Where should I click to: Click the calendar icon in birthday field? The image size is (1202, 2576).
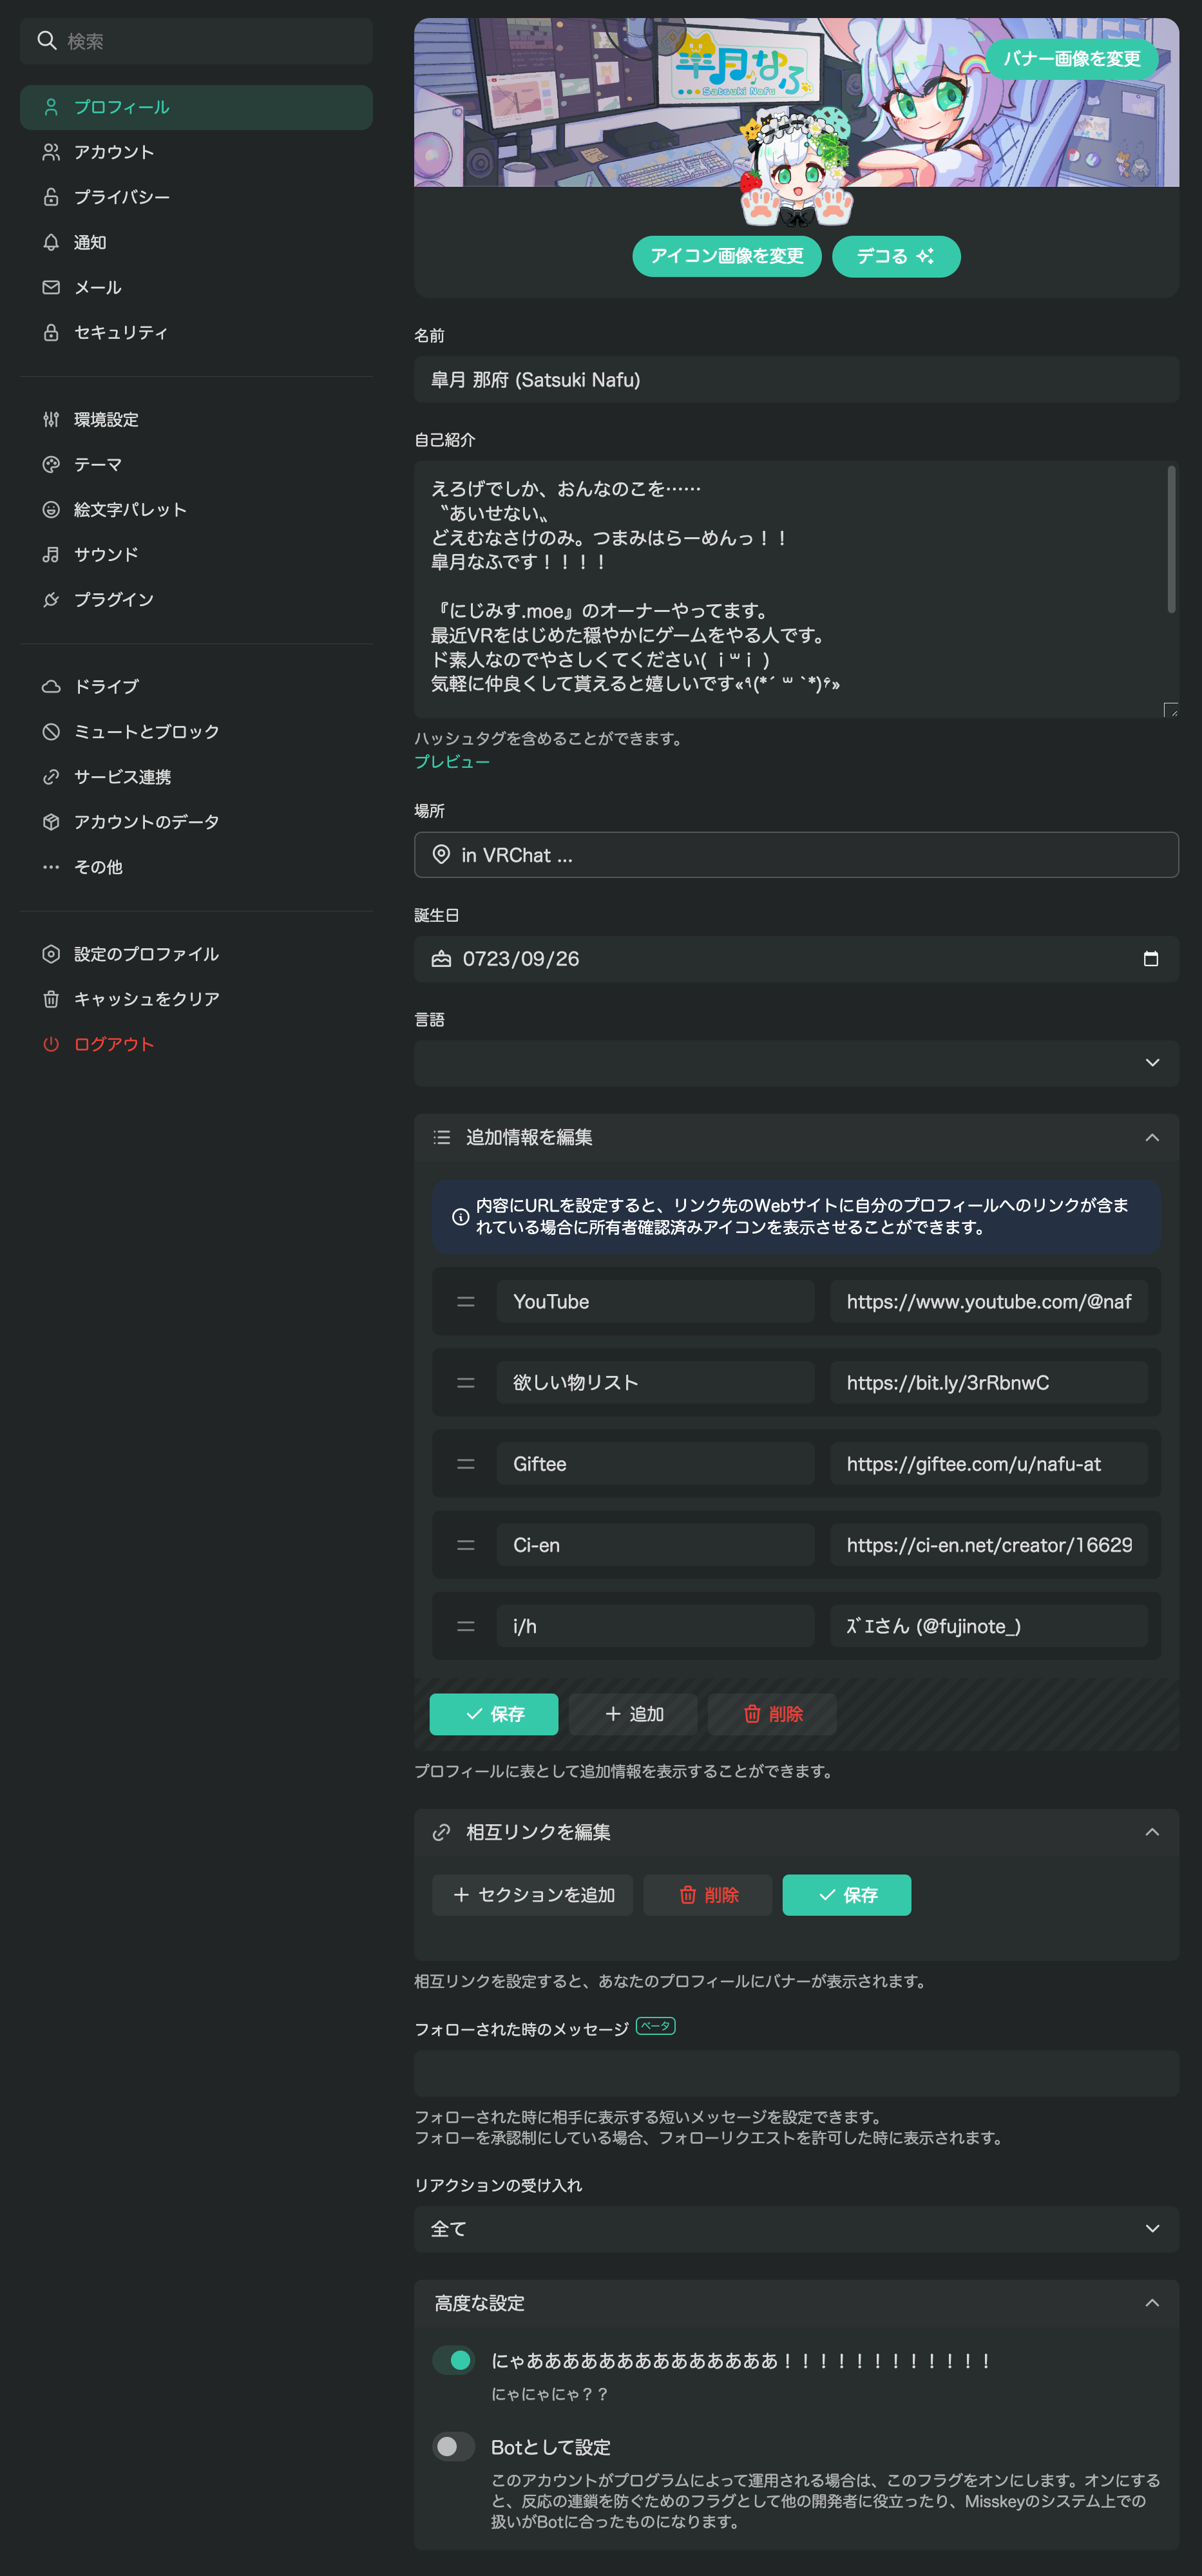(1151, 958)
